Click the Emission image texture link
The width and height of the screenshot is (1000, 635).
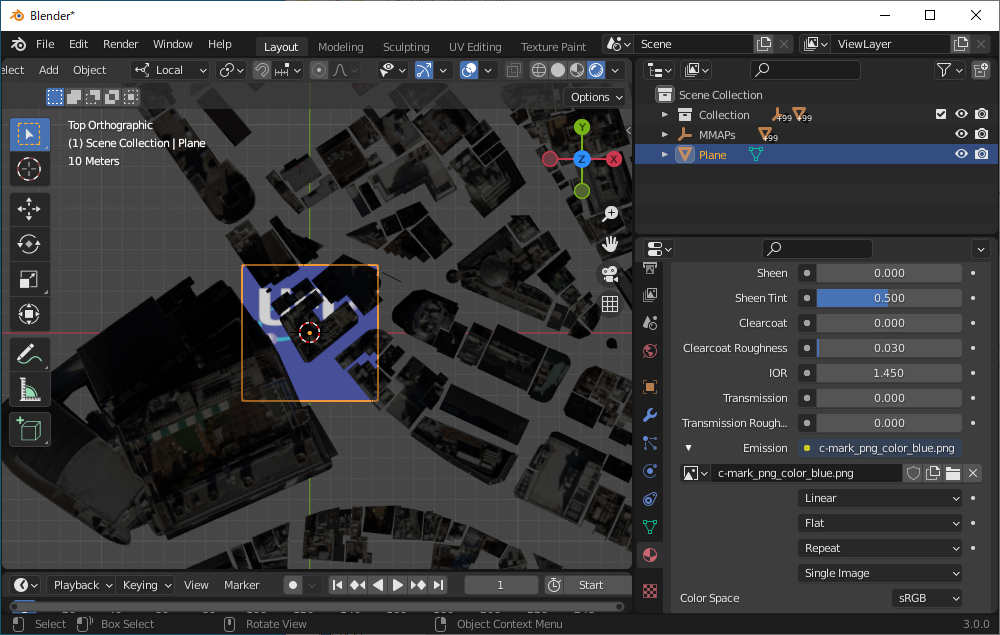tap(880, 448)
